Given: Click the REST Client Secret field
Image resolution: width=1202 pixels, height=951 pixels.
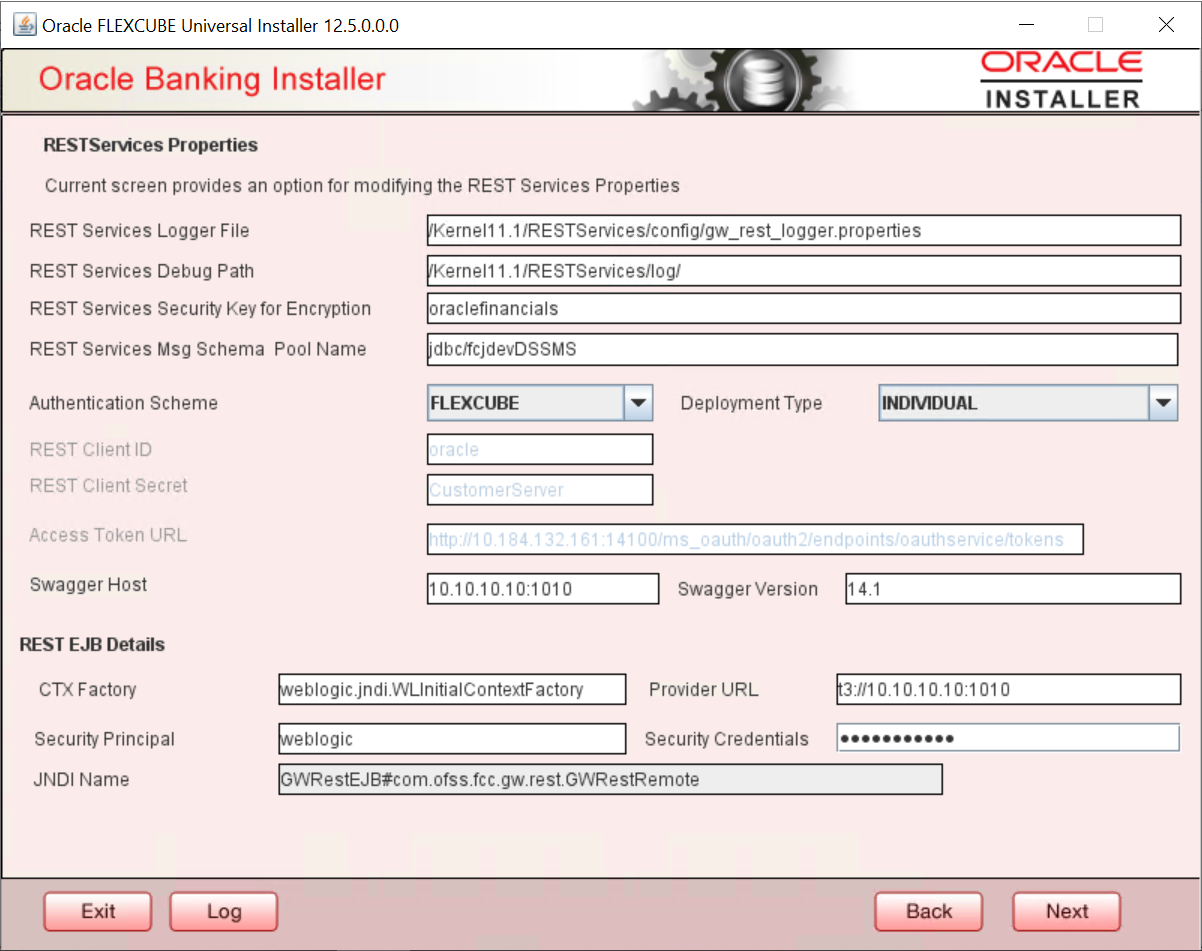Looking at the screenshot, I should click(x=540, y=490).
